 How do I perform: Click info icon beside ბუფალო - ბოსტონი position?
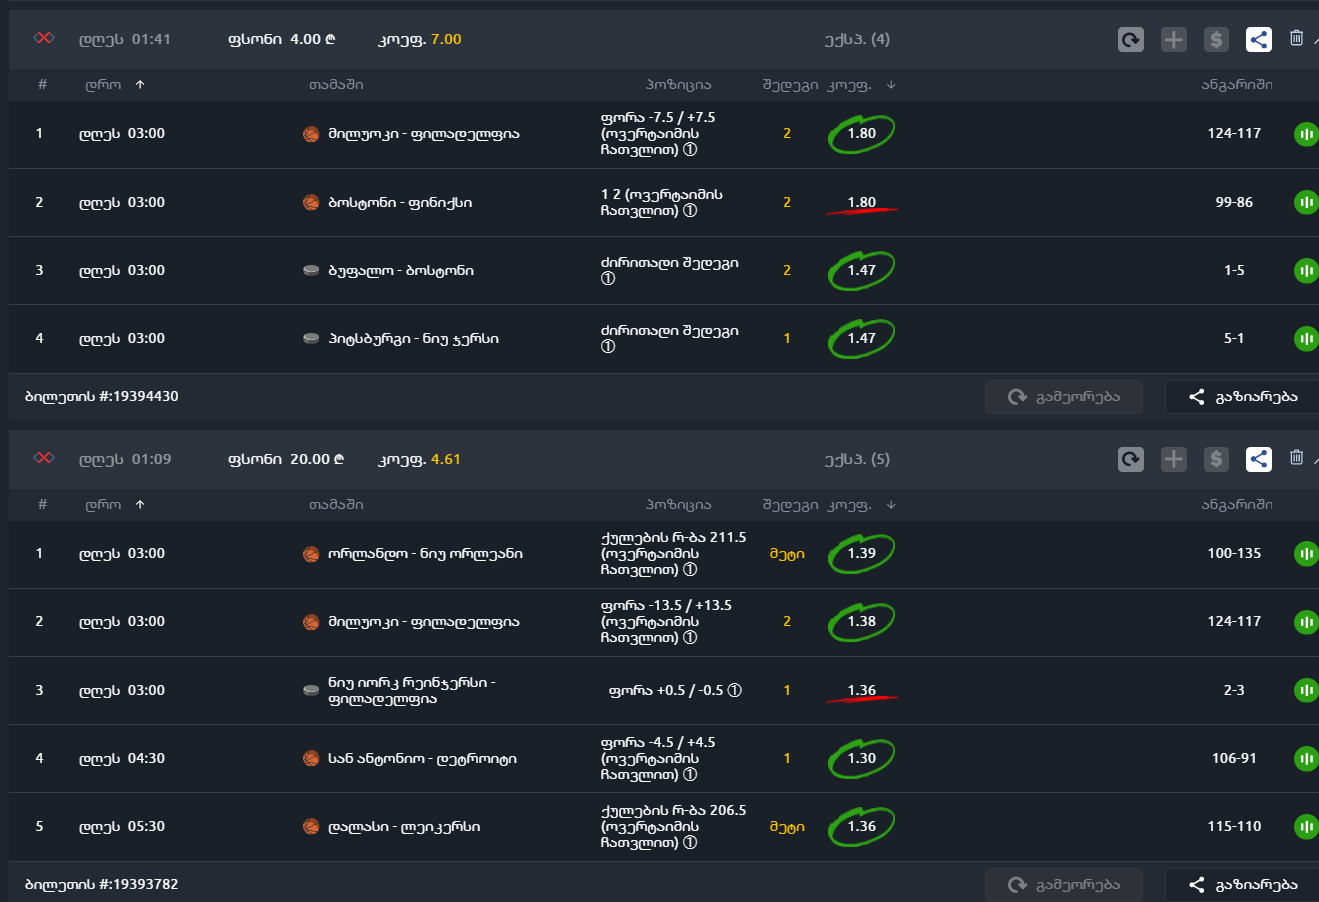click(608, 279)
